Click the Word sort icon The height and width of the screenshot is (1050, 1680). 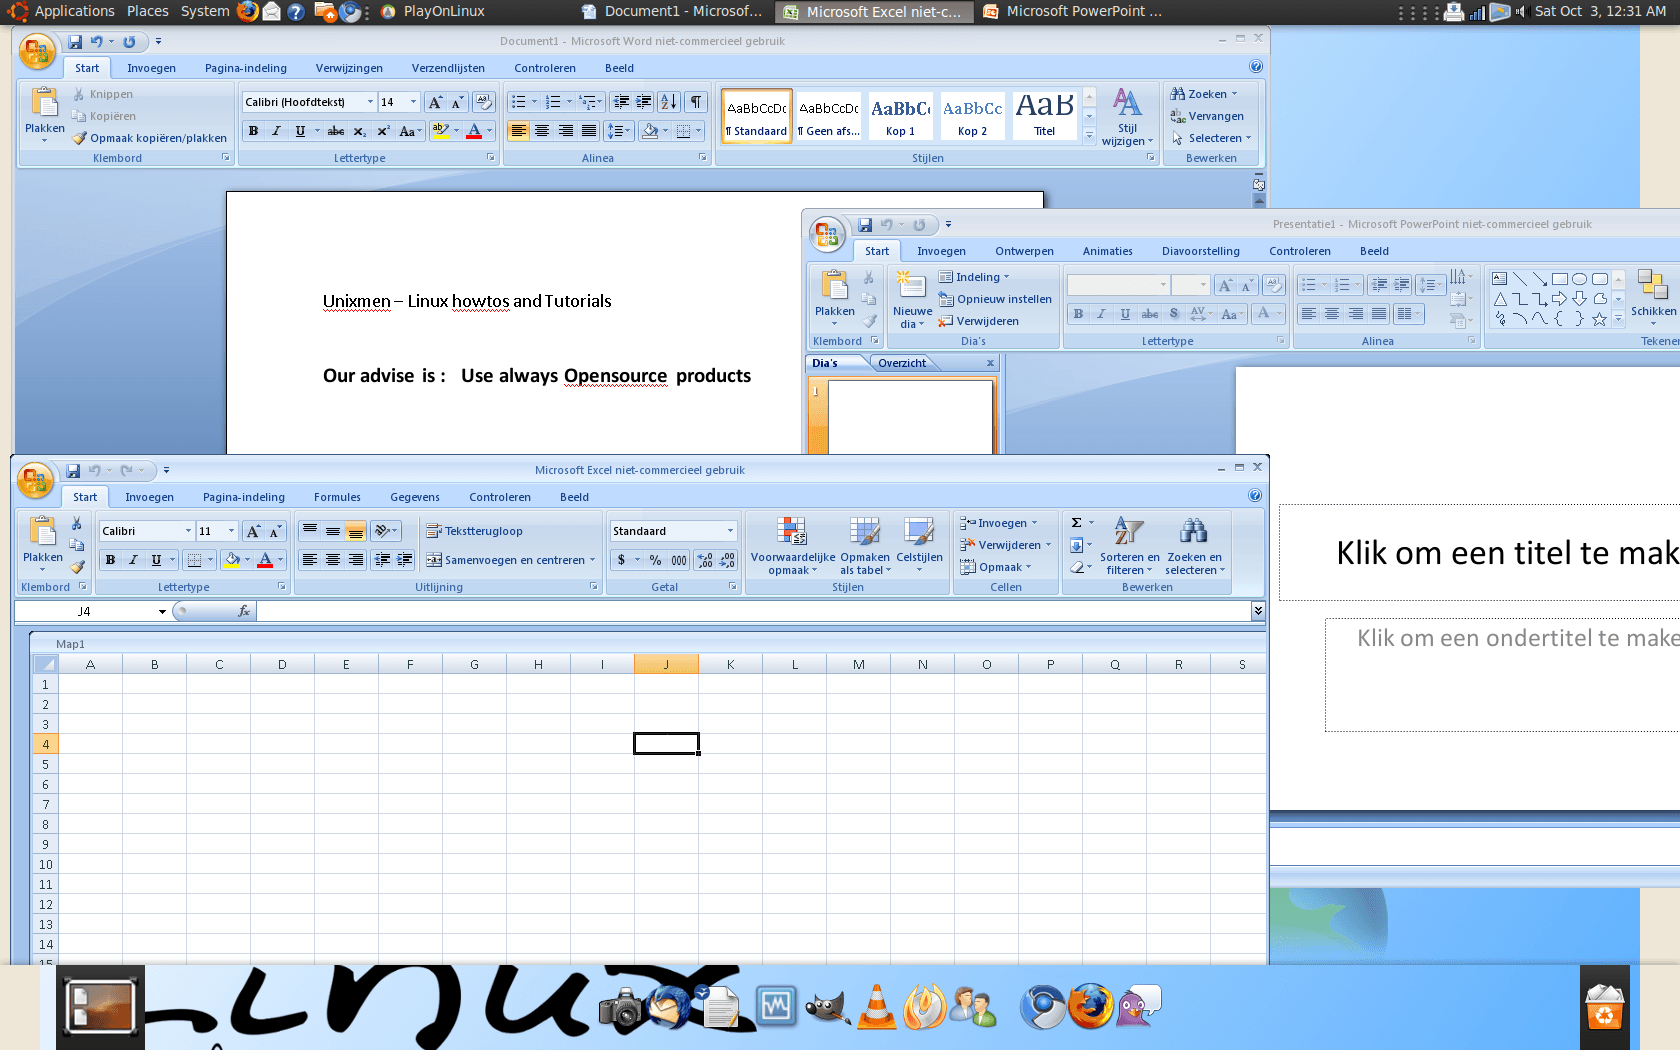point(669,102)
